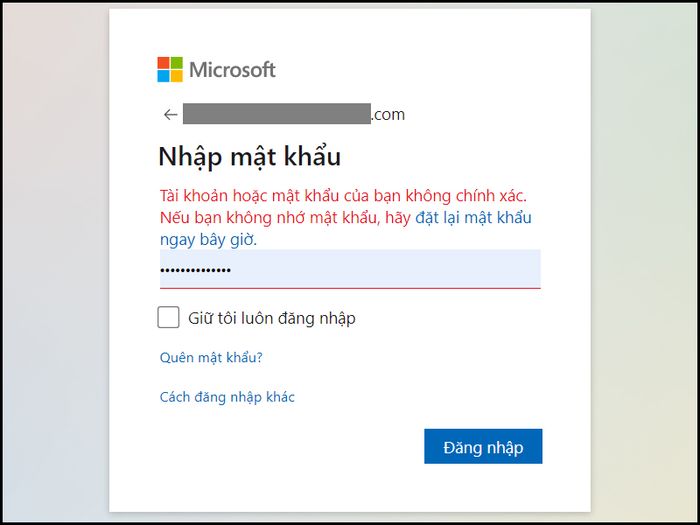Click the Nhập mật khẩu heading
This screenshot has height=525, width=700.
click(x=250, y=157)
